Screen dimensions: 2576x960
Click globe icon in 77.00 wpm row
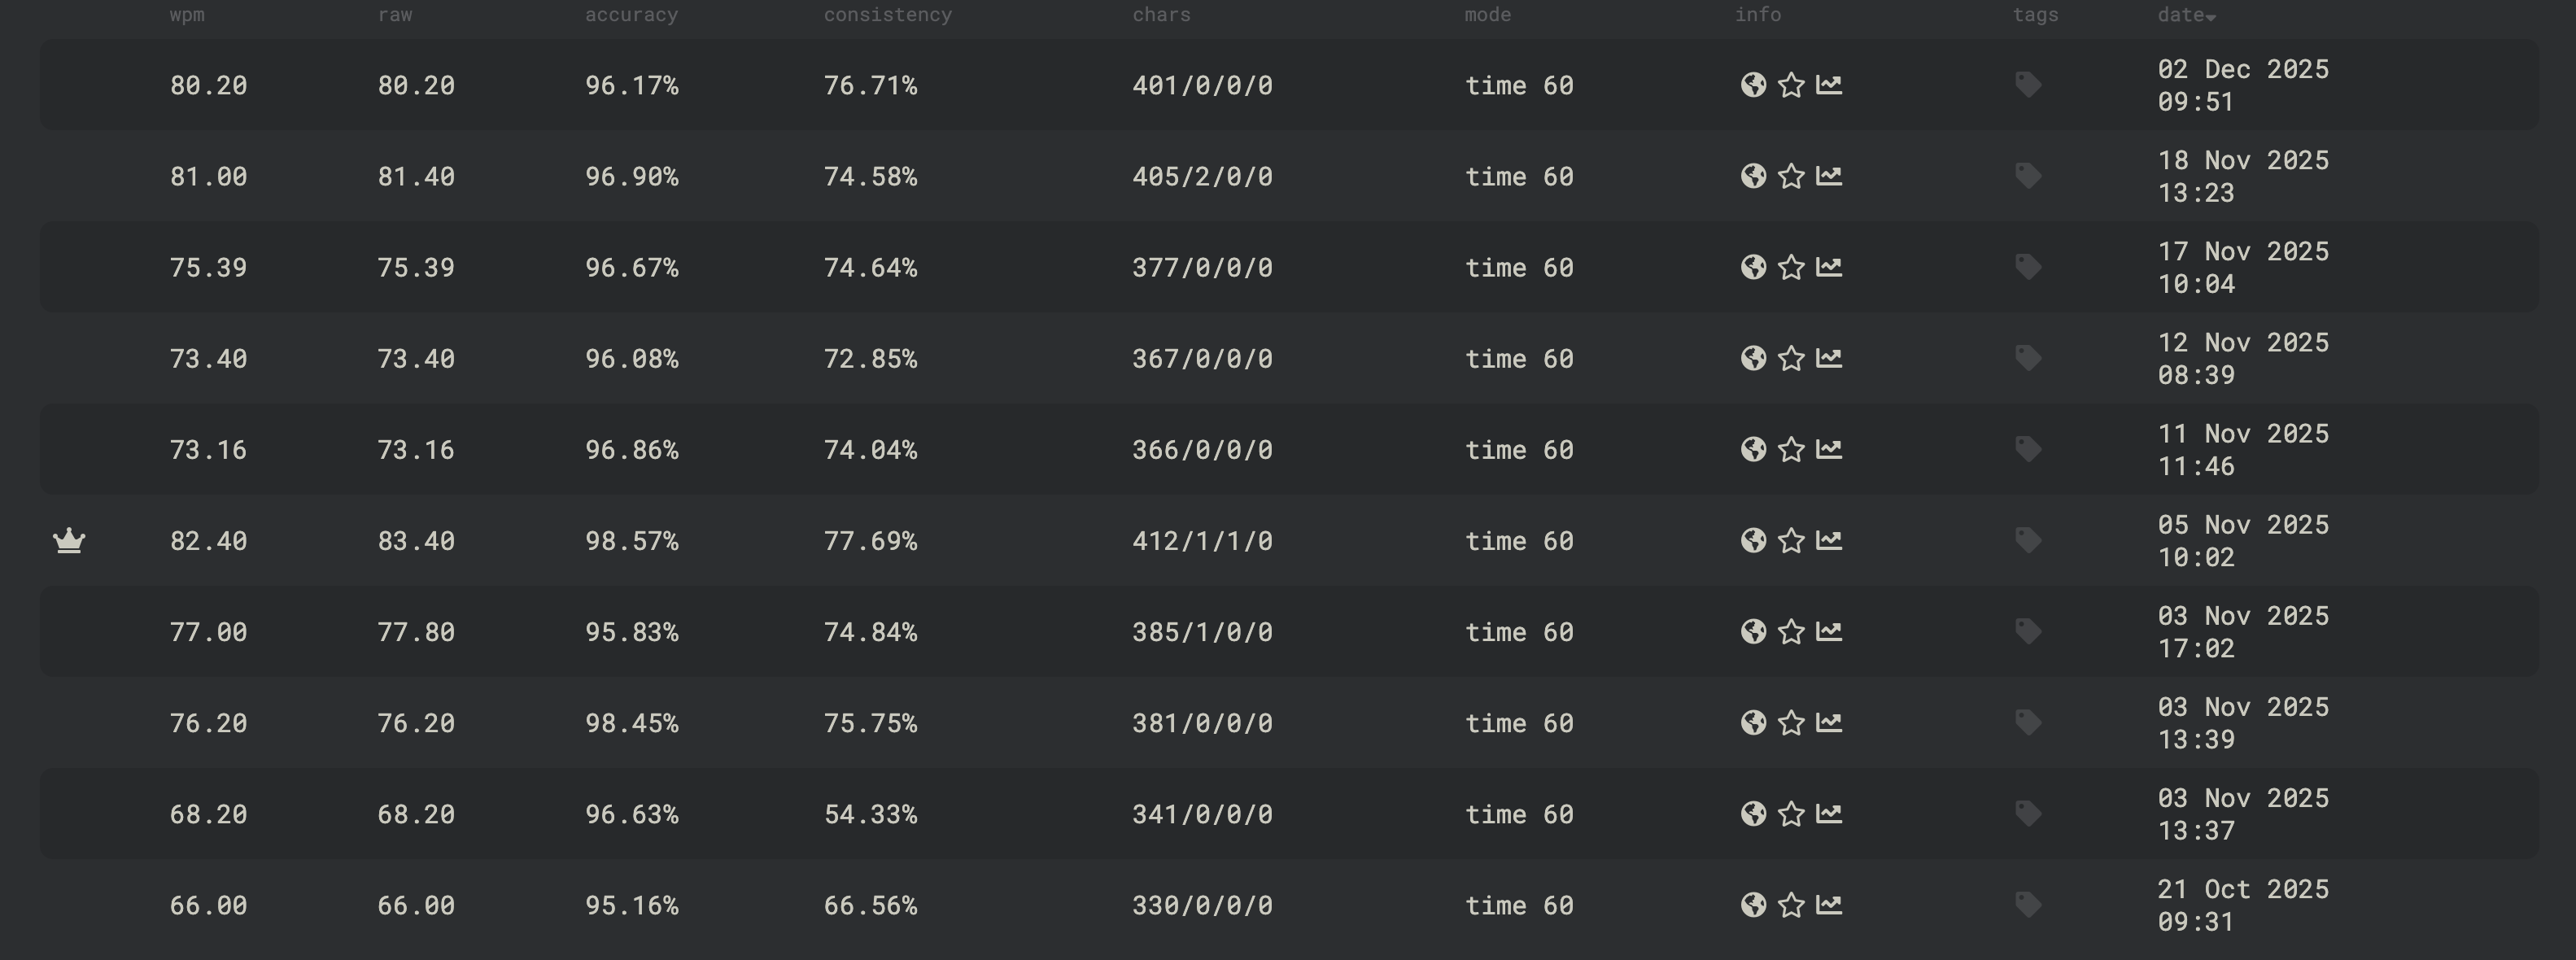point(1753,632)
